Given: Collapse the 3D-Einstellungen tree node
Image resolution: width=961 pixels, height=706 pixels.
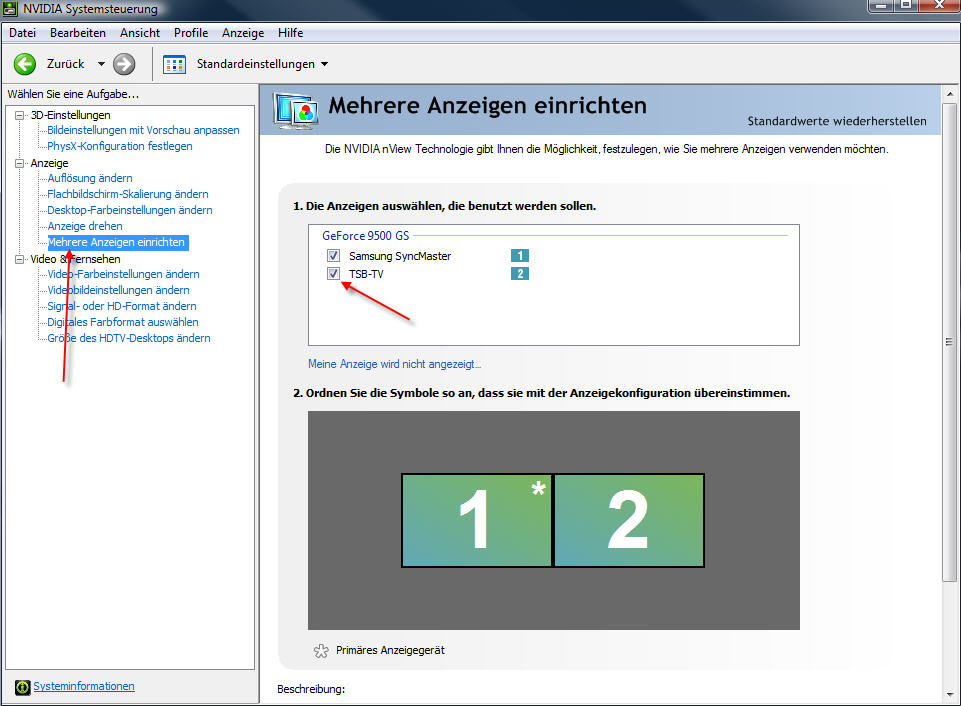Looking at the screenshot, I should click(x=20, y=115).
